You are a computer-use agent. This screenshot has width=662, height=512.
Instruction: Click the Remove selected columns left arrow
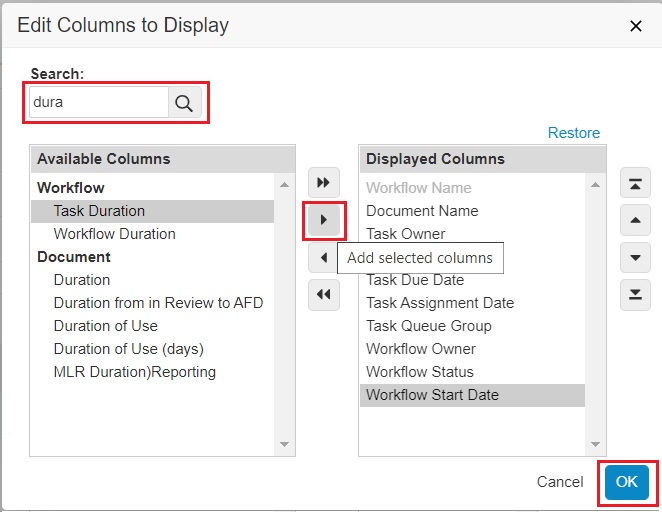pyautogui.click(x=323, y=258)
